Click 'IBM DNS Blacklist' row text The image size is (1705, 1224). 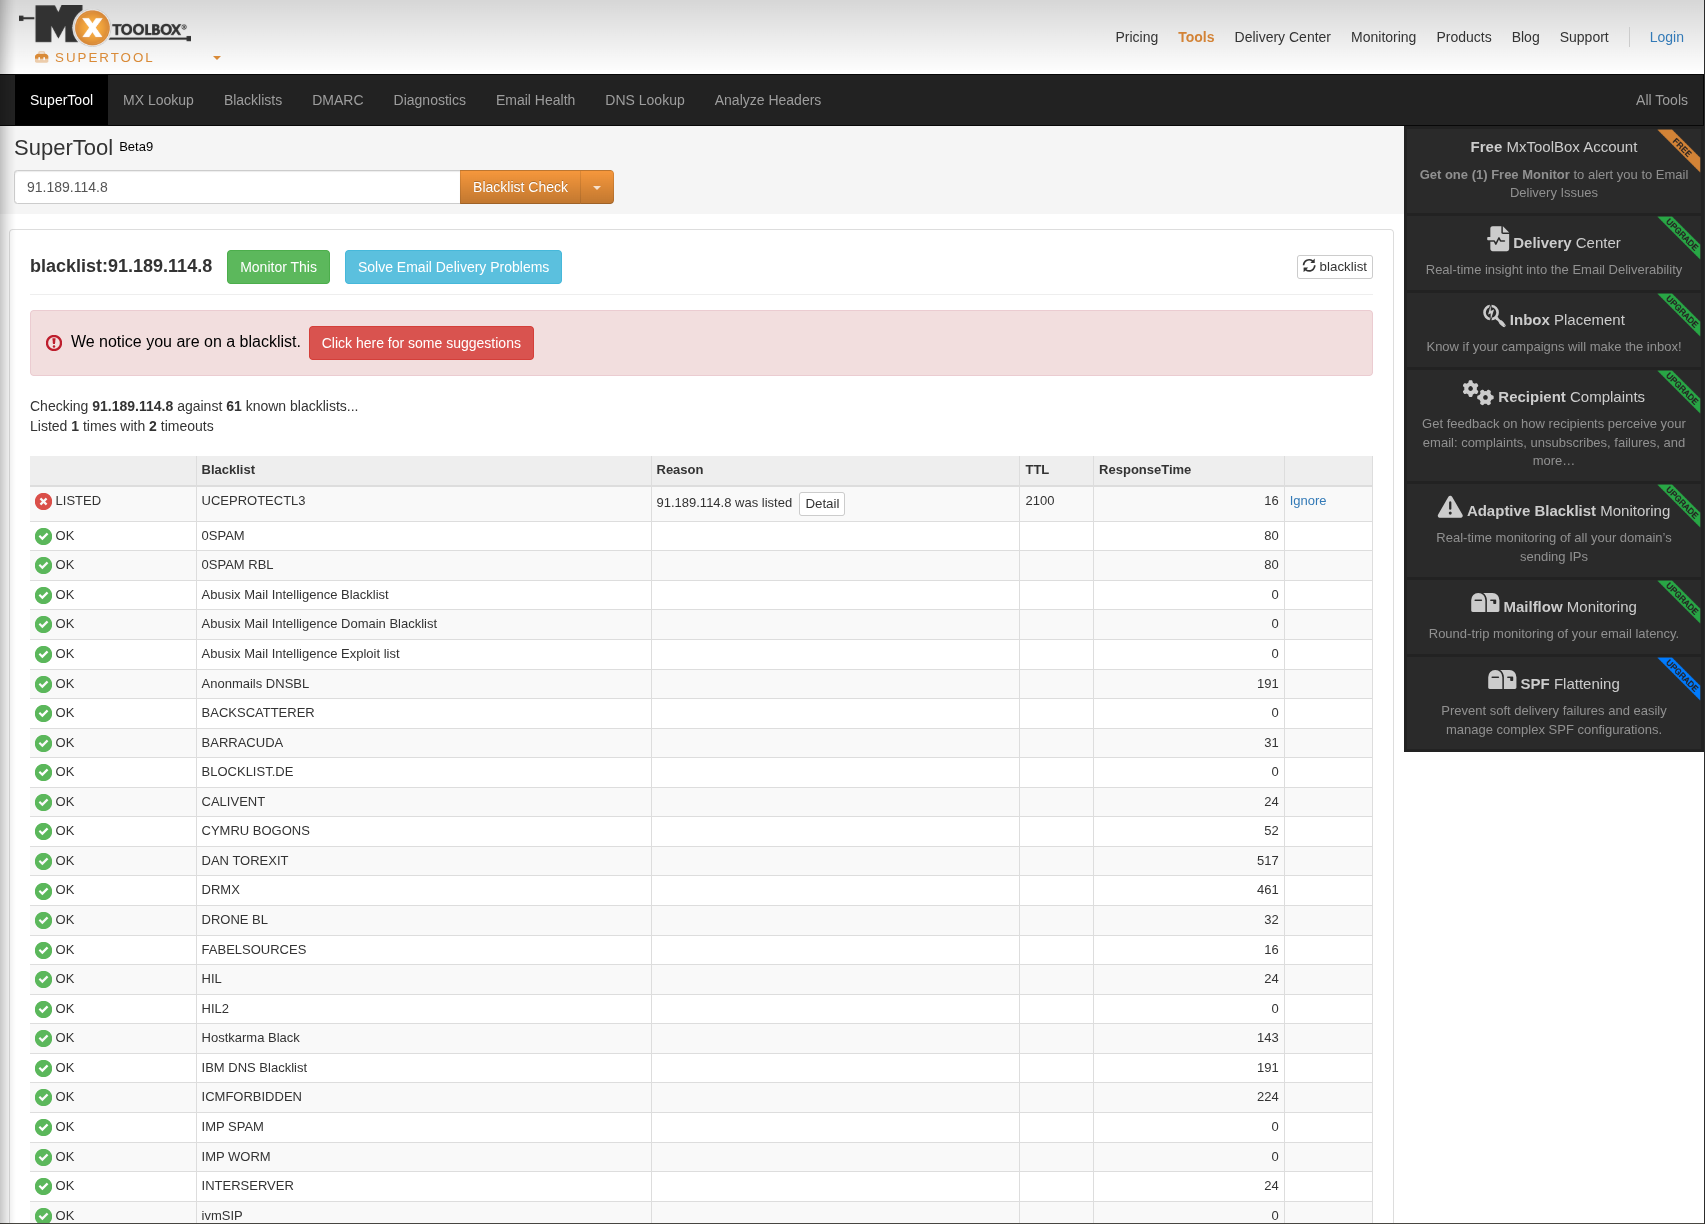tap(254, 1068)
